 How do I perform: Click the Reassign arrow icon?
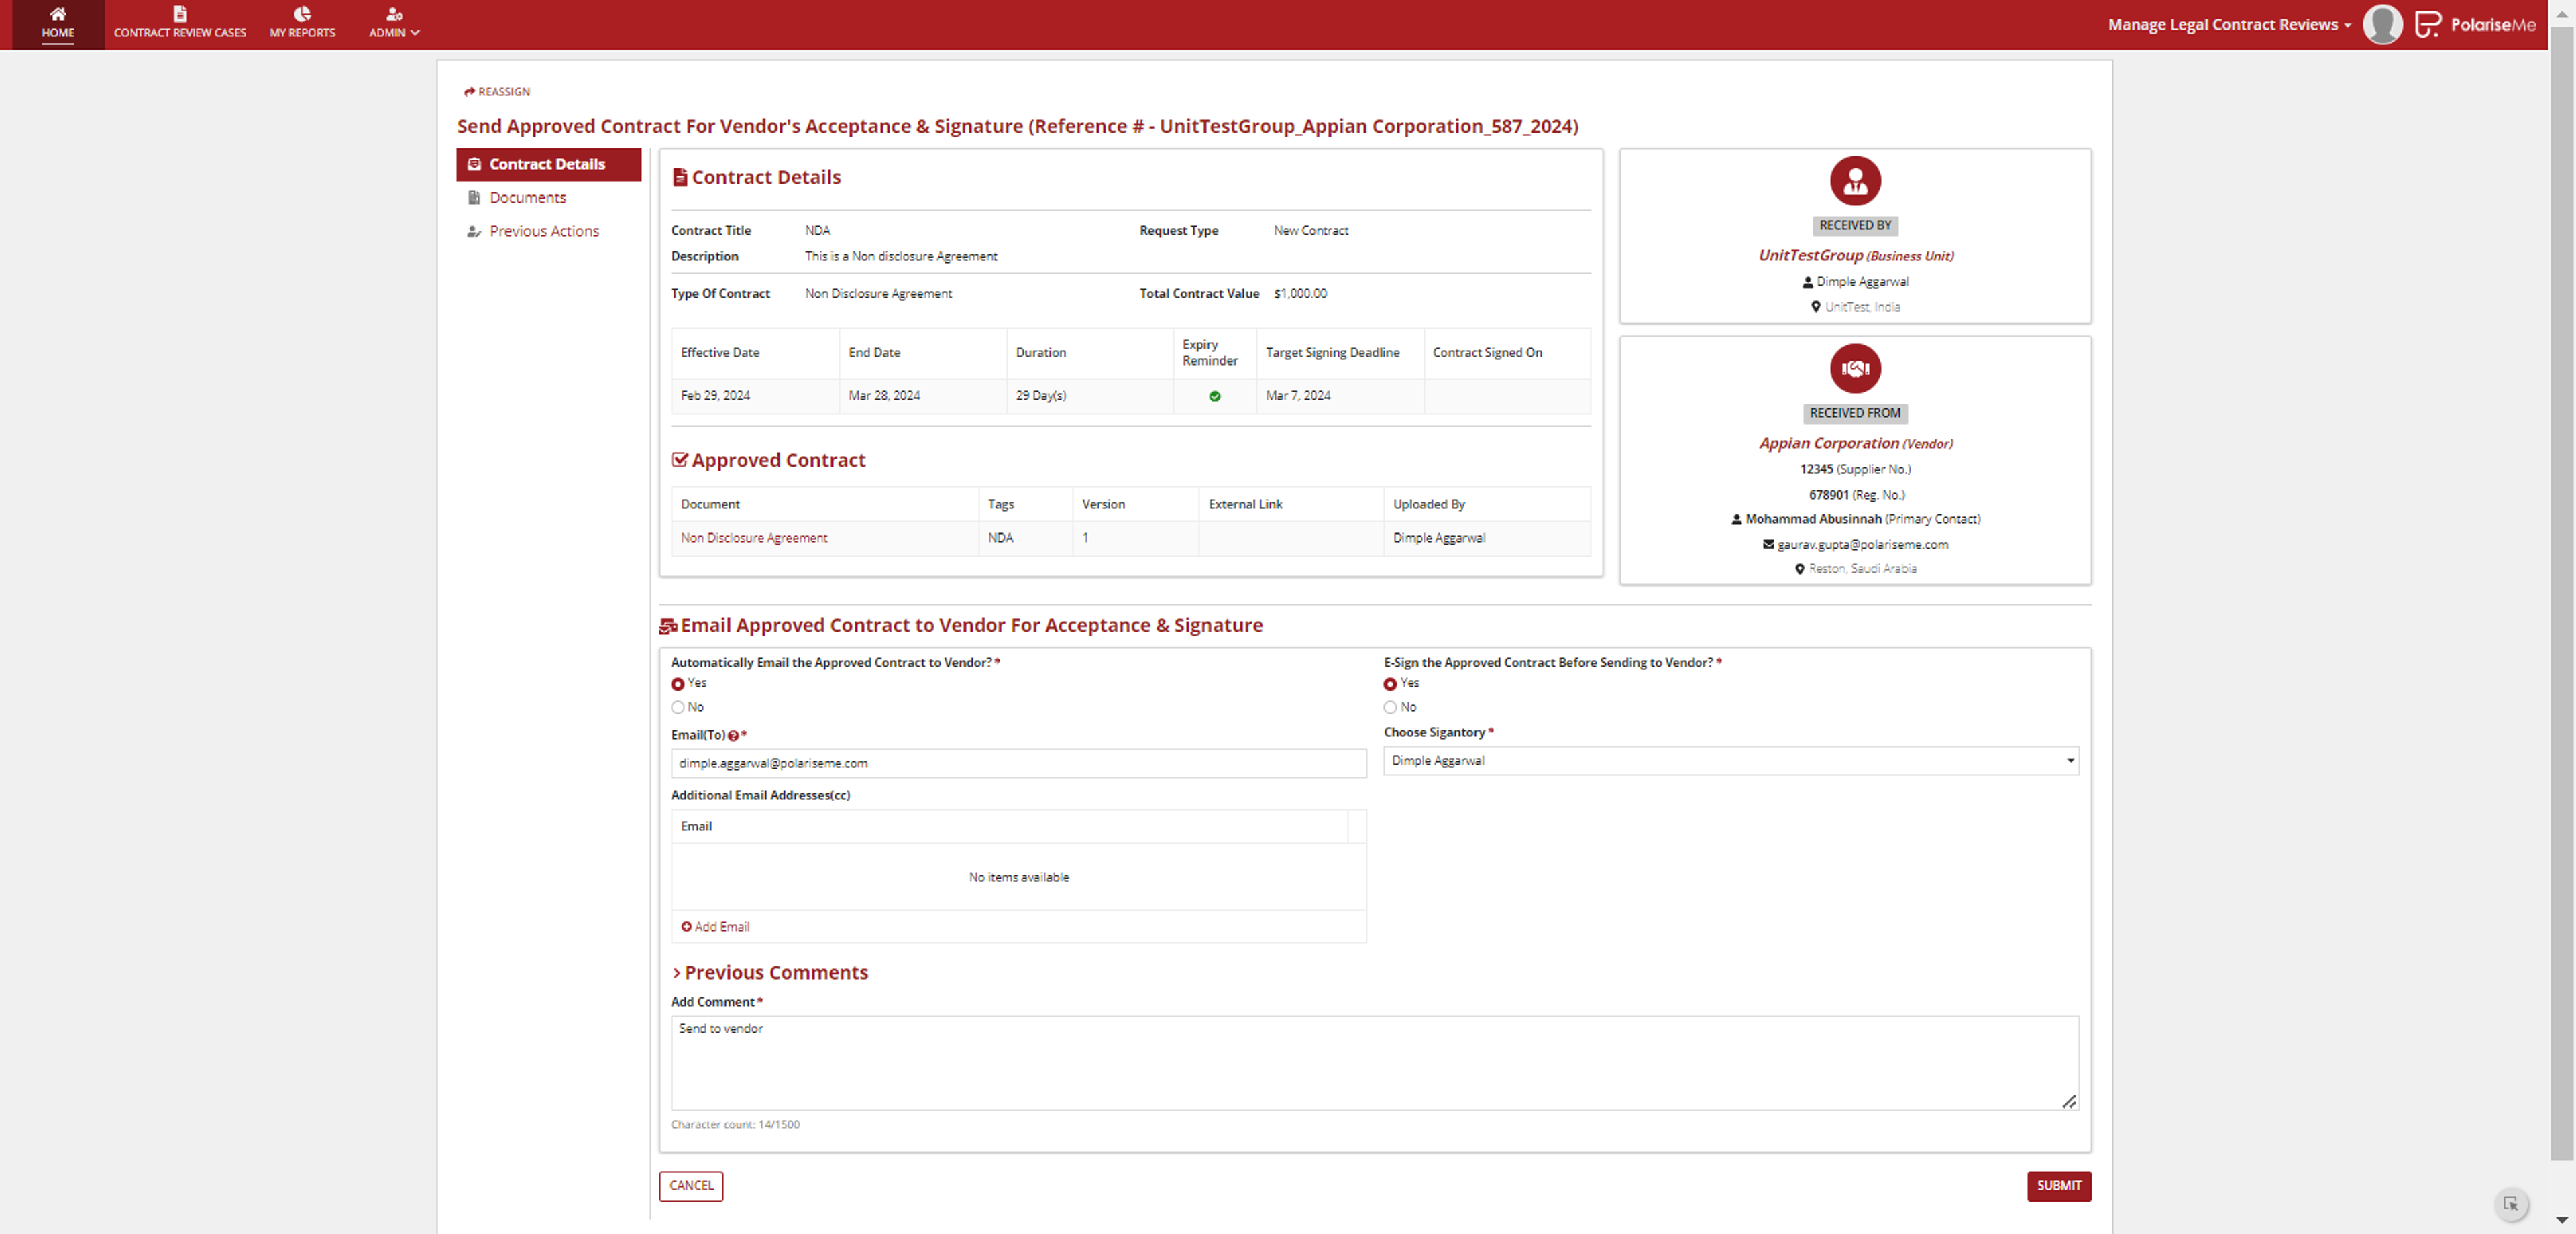[x=469, y=91]
